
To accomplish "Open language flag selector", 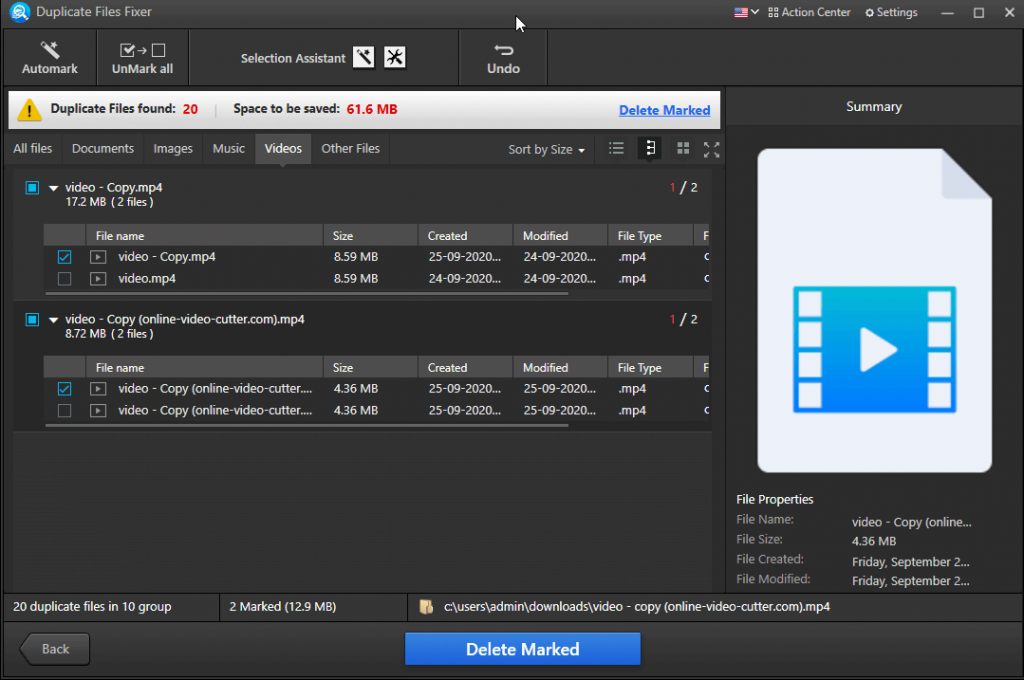I will [746, 12].
